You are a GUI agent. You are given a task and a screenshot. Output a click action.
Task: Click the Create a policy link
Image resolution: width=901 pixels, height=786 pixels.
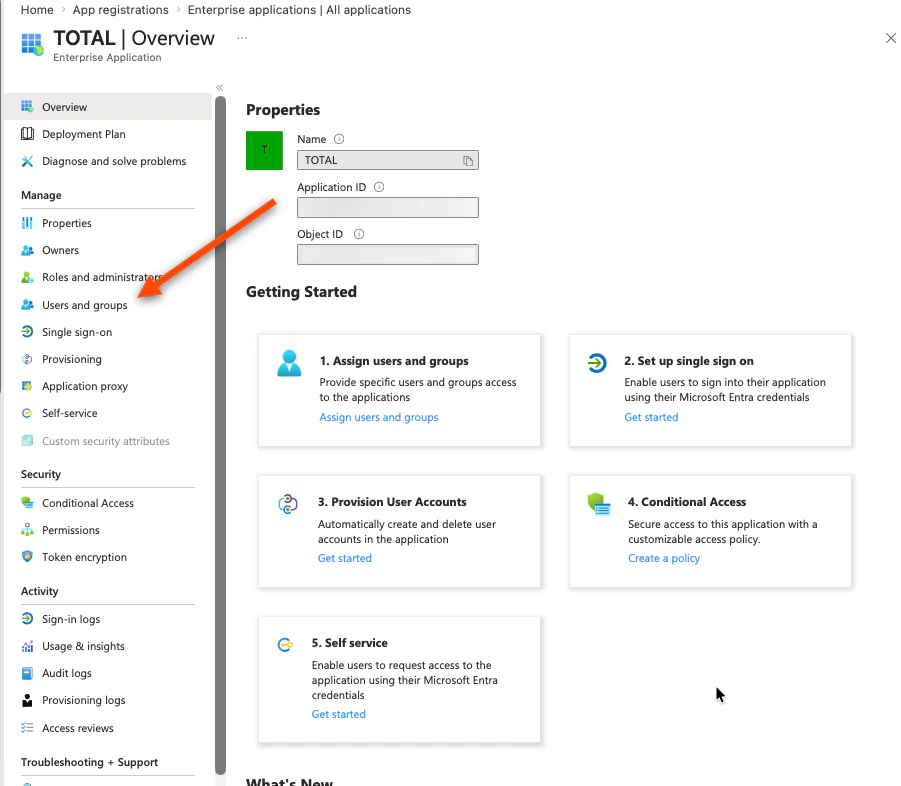click(664, 558)
